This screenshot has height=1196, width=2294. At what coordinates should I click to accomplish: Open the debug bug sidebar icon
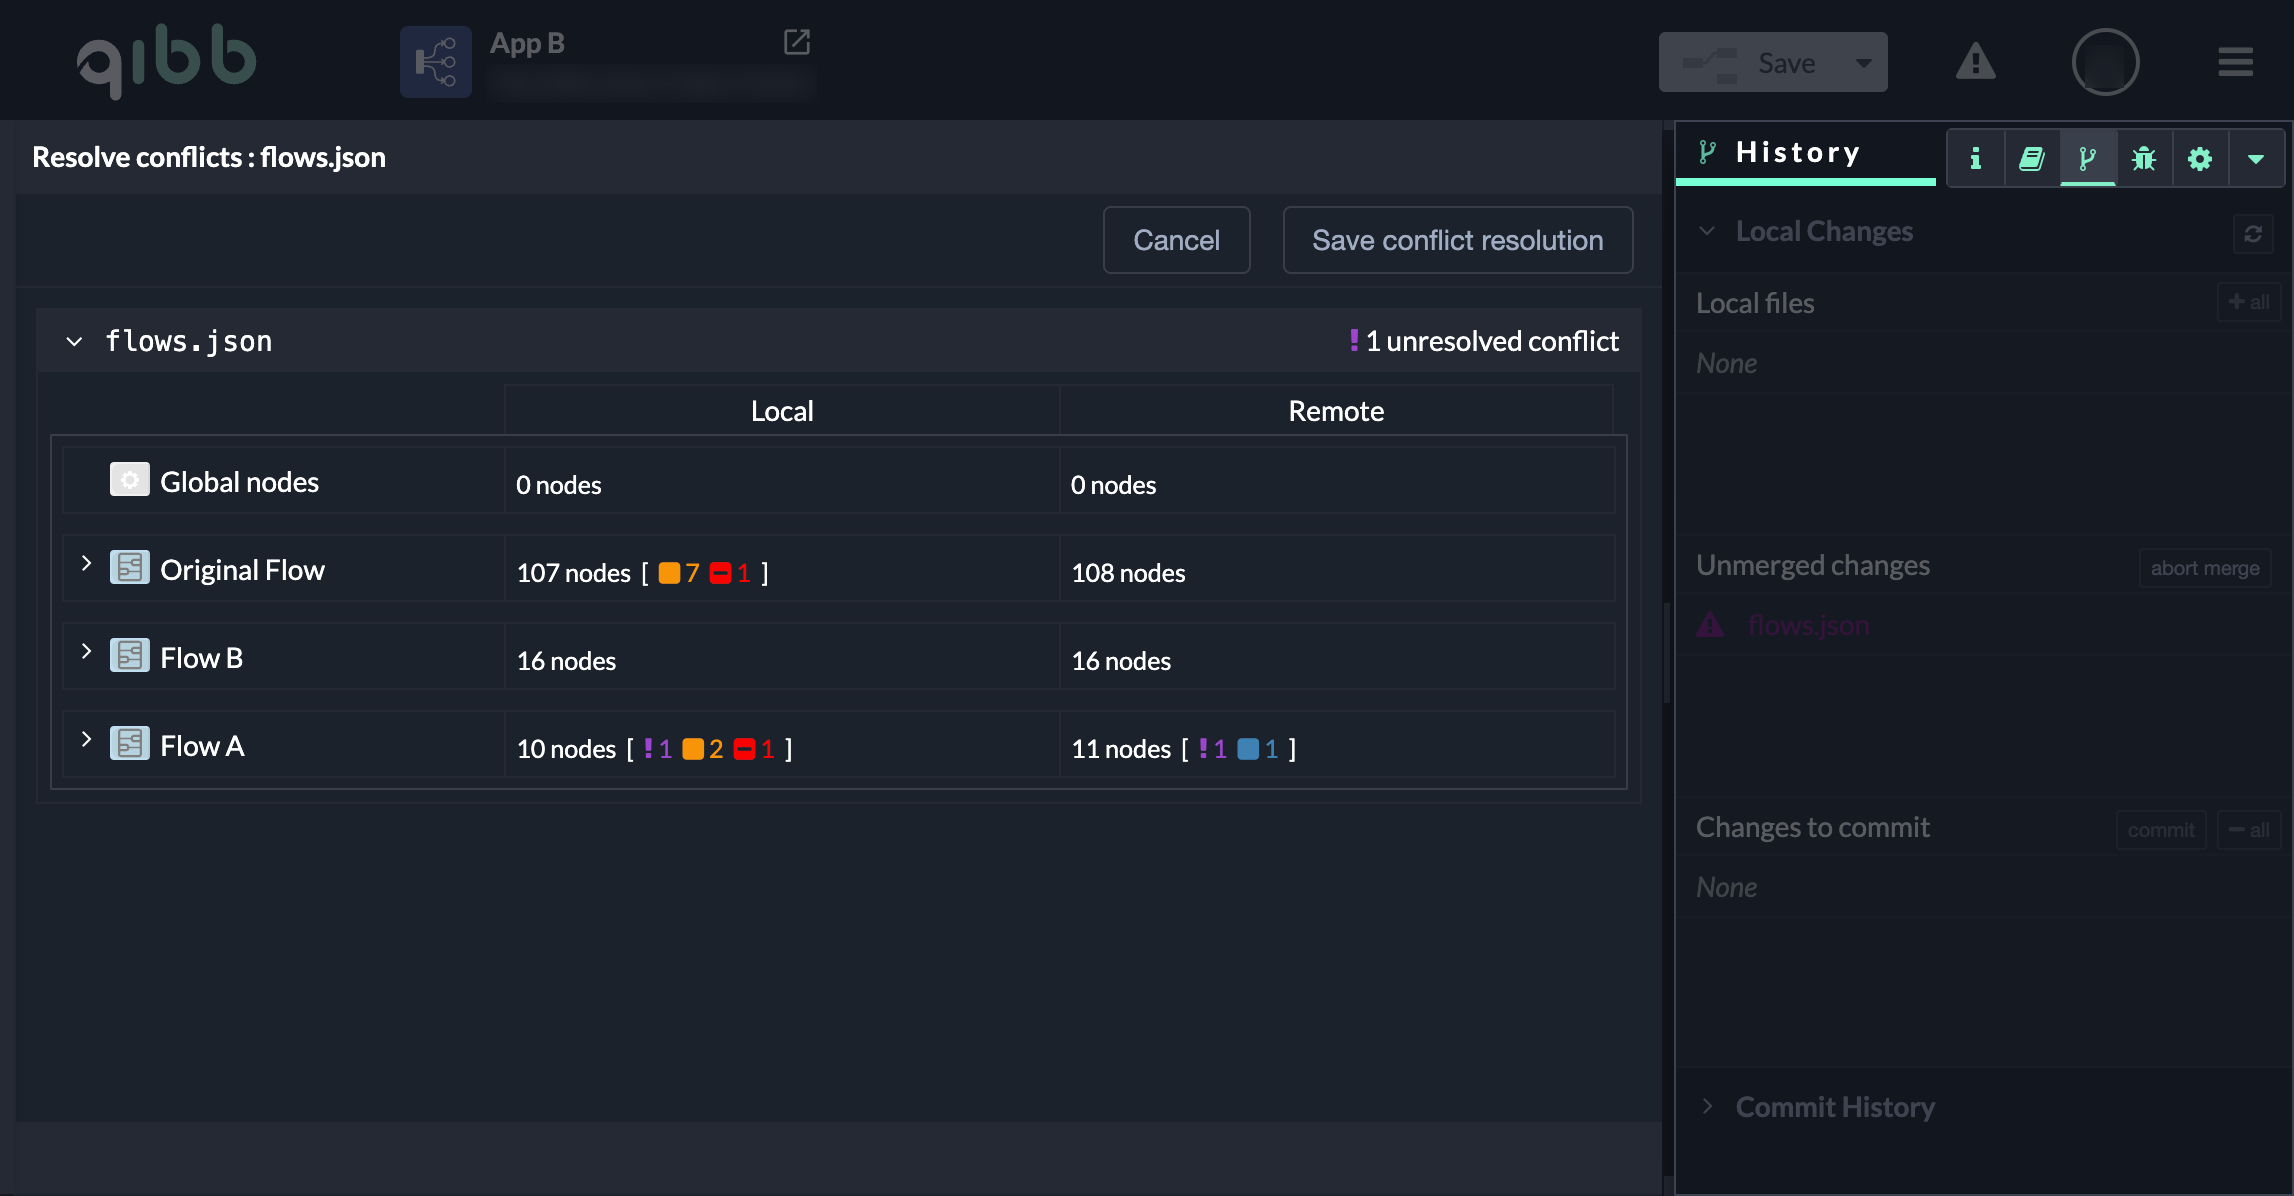pos(2143,158)
